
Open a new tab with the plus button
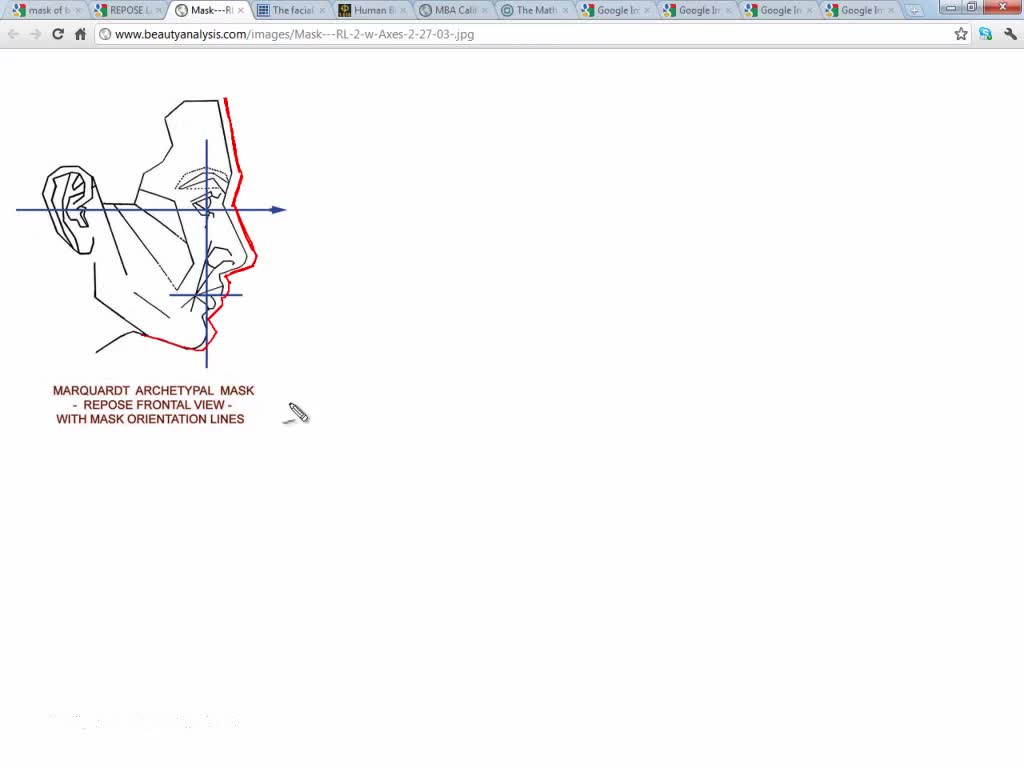[914, 10]
